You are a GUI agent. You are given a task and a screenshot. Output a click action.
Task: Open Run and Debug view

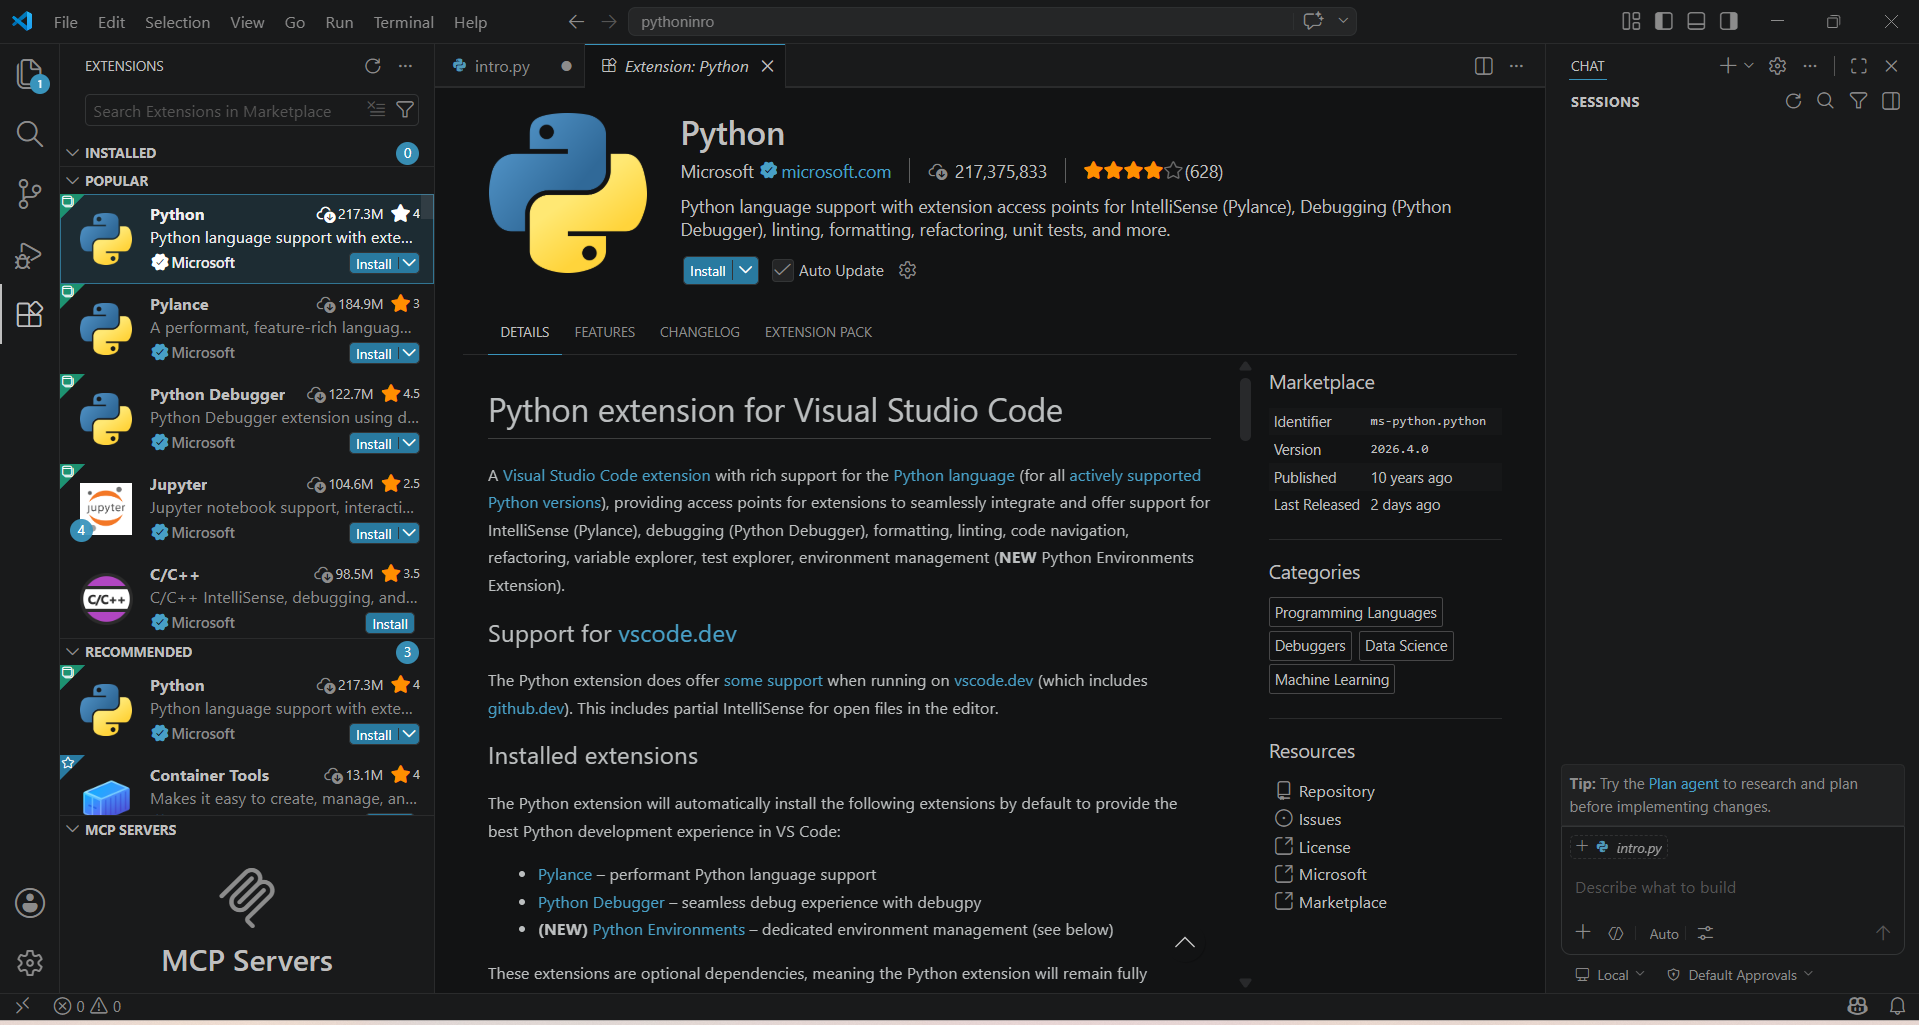30,255
